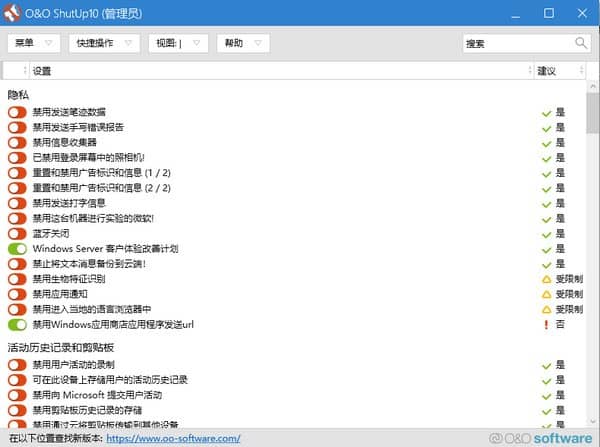Click the green checkmark for 蓝牙关闭
The width and height of the screenshot is (600, 447).
coord(546,234)
